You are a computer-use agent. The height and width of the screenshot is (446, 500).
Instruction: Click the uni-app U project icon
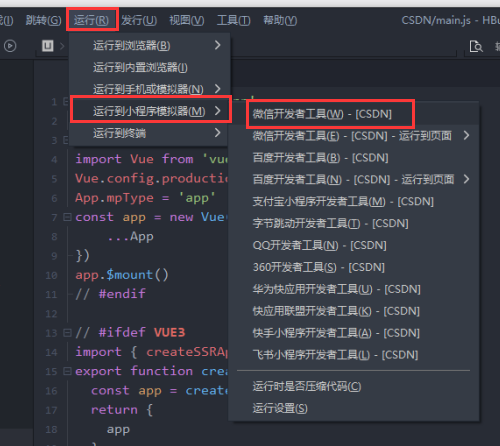tap(48, 46)
